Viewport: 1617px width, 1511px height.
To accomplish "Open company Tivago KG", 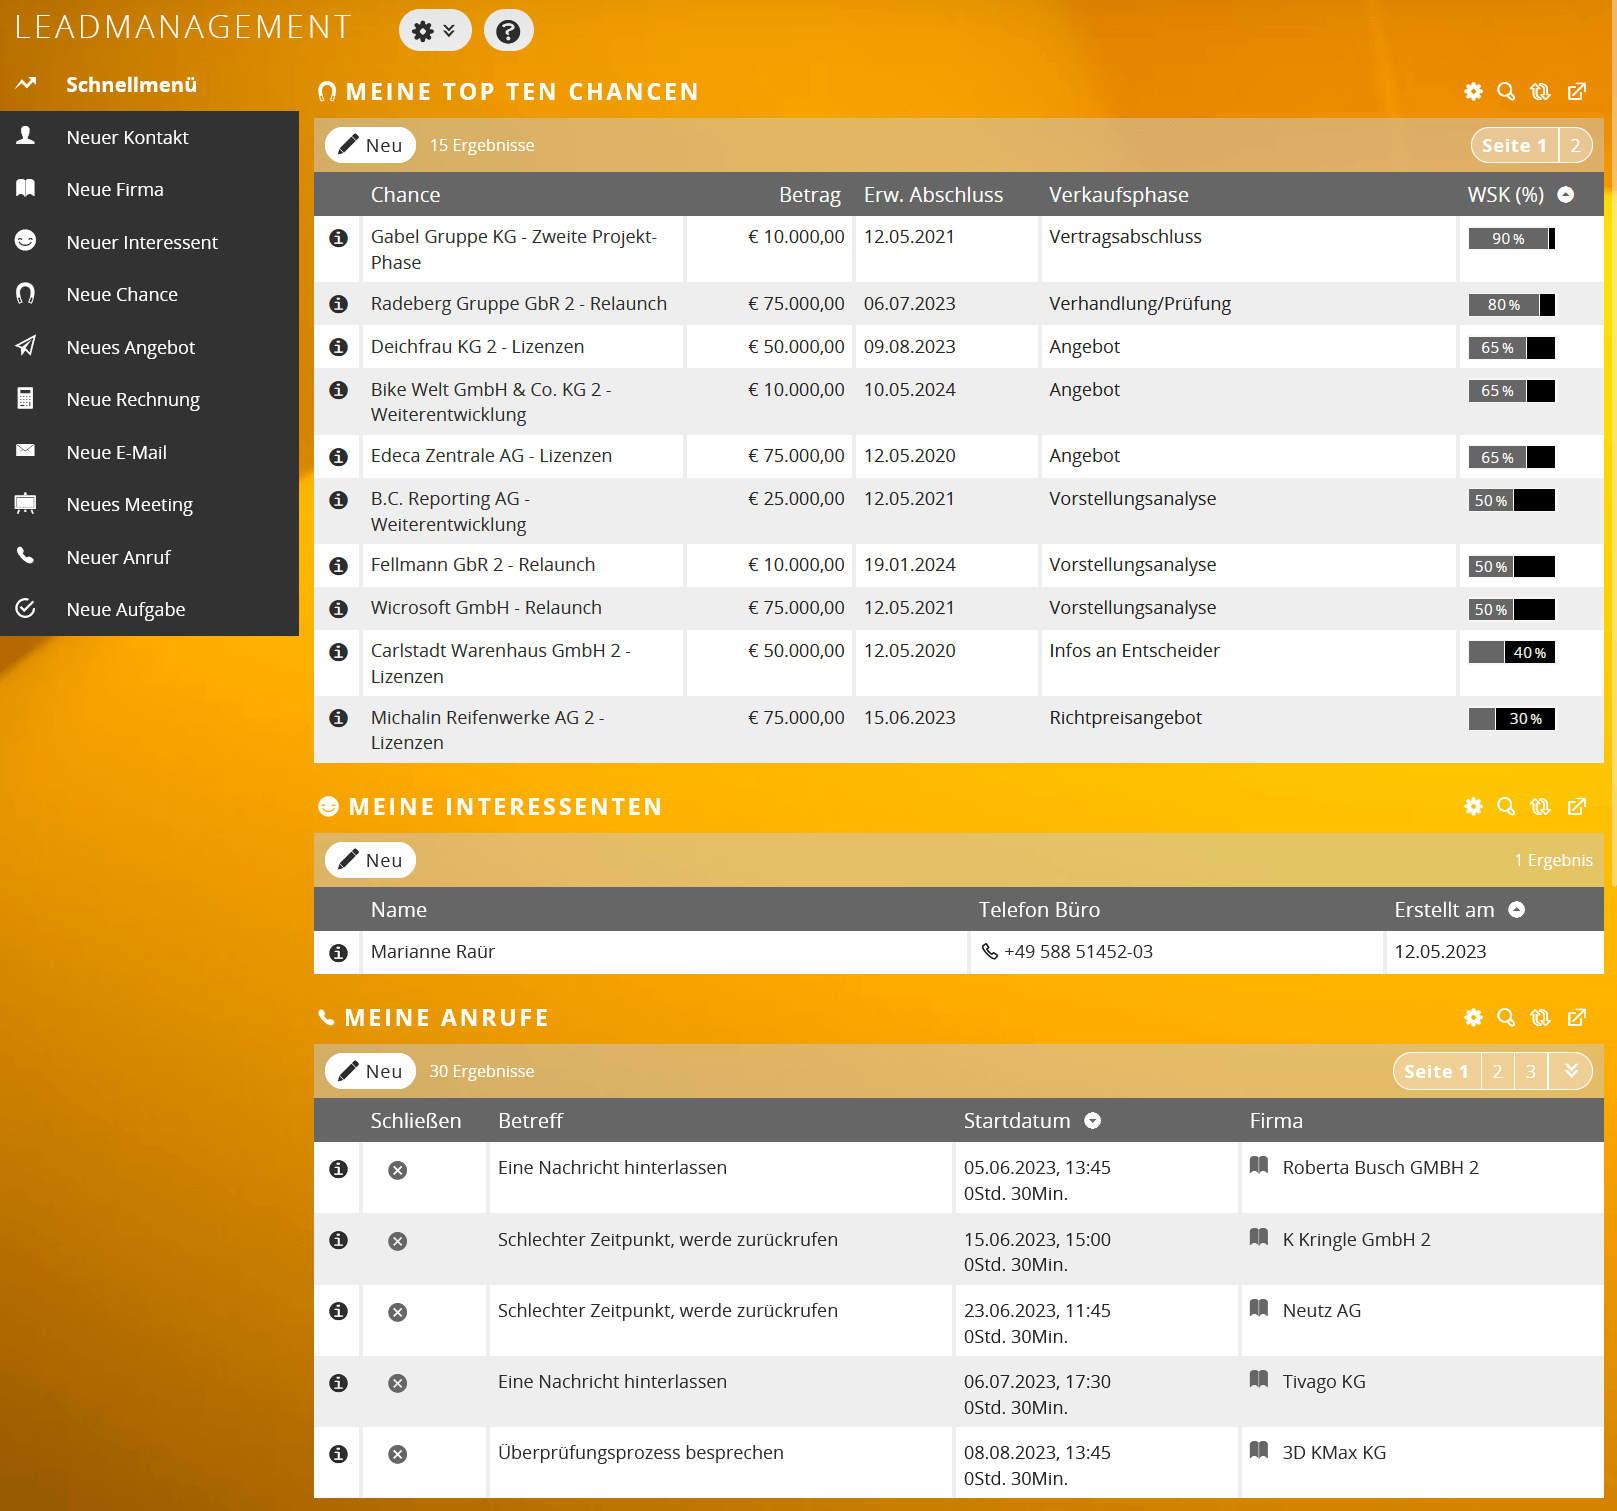I will point(1323,1381).
